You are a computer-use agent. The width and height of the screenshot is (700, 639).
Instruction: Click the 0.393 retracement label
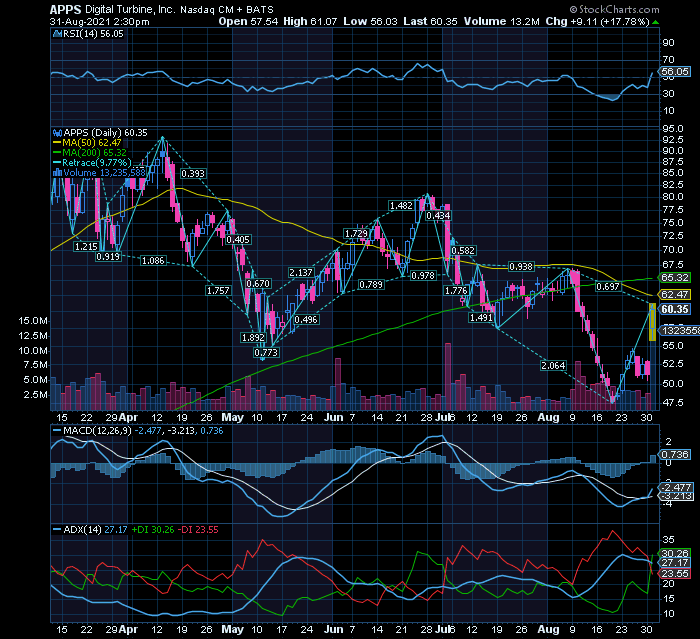(193, 174)
